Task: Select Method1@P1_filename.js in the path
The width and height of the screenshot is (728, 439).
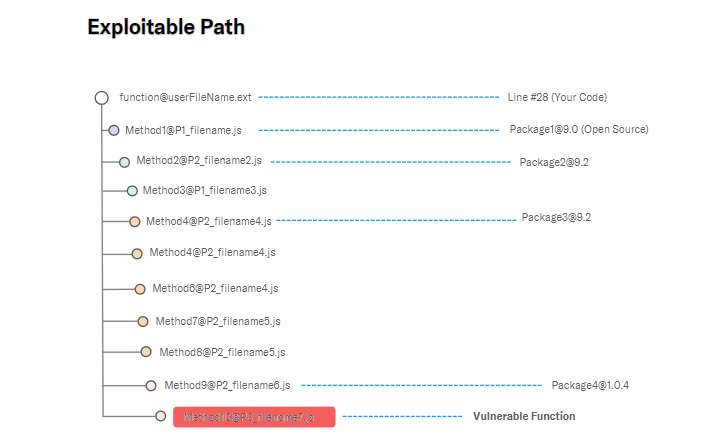Action: coord(183,130)
